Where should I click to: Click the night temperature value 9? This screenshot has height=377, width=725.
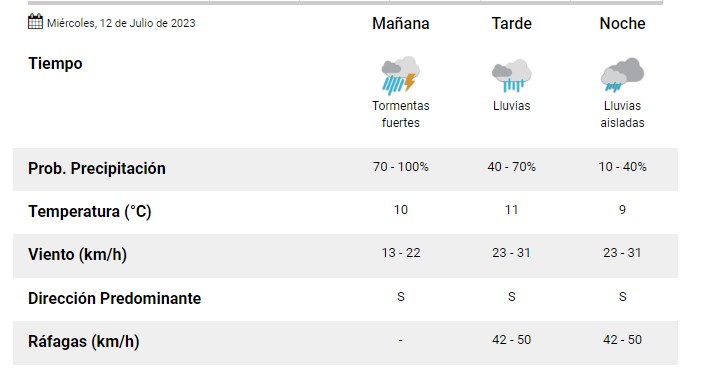pyautogui.click(x=622, y=210)
